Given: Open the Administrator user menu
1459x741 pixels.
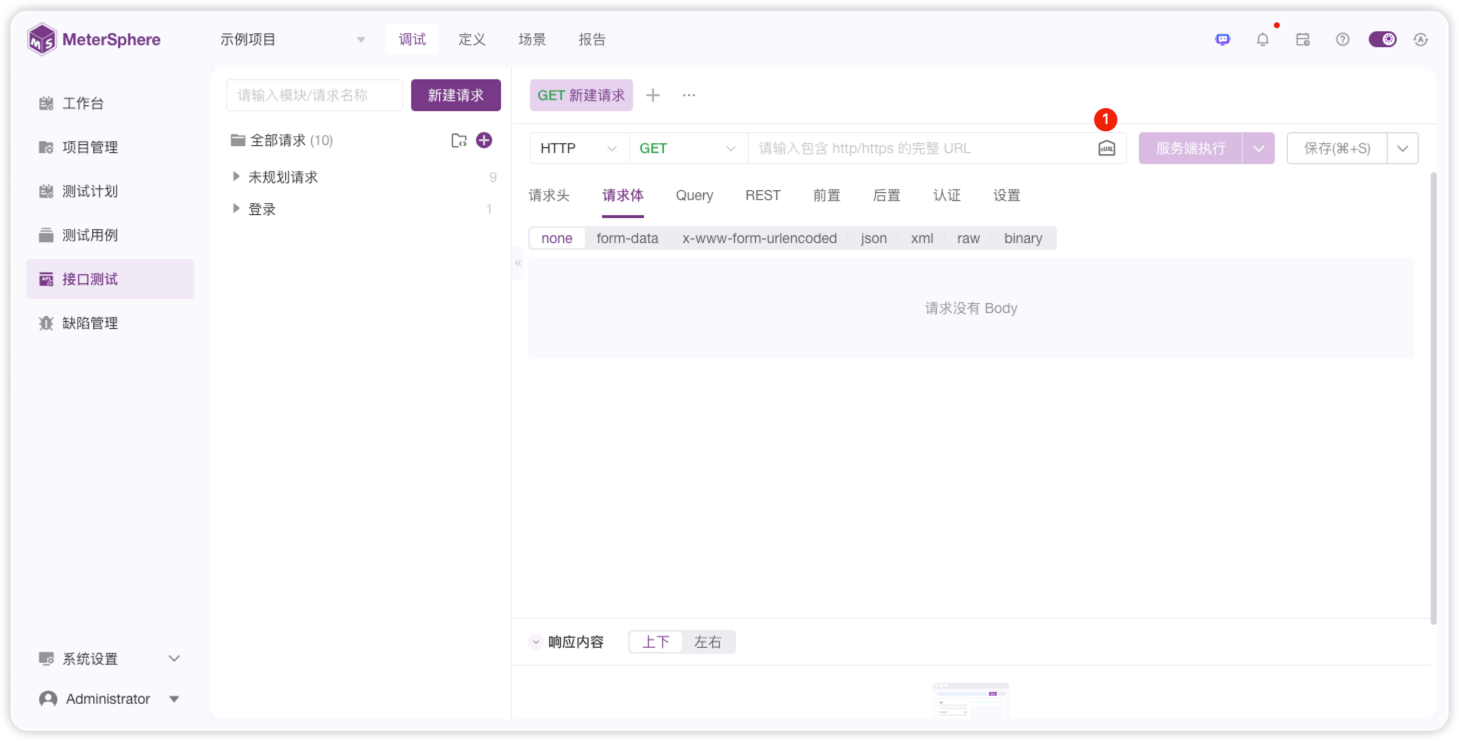Looking at the screenshot, I should click(x=110, y=699).
